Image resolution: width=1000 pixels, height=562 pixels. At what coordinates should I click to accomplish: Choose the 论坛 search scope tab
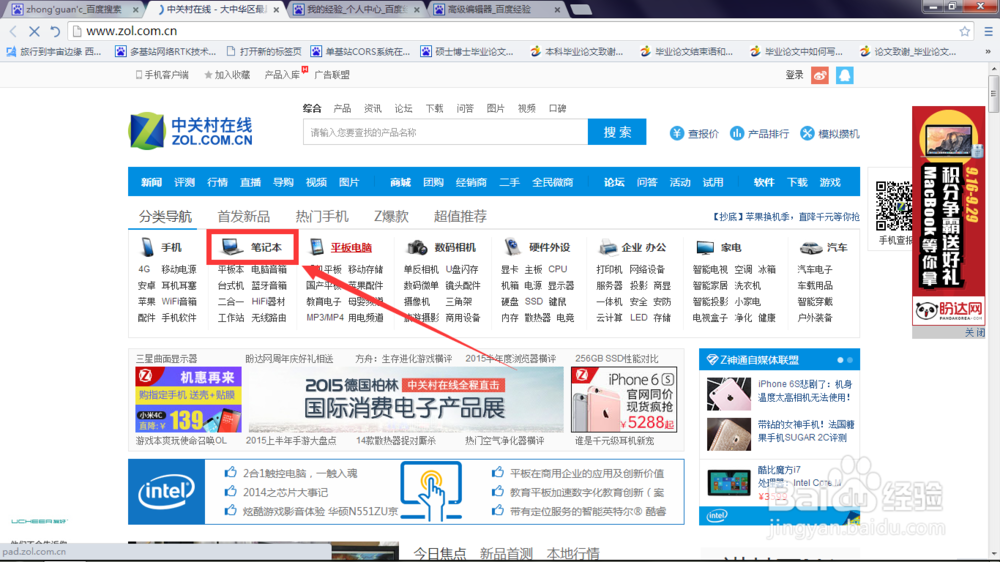coord(403,108)
